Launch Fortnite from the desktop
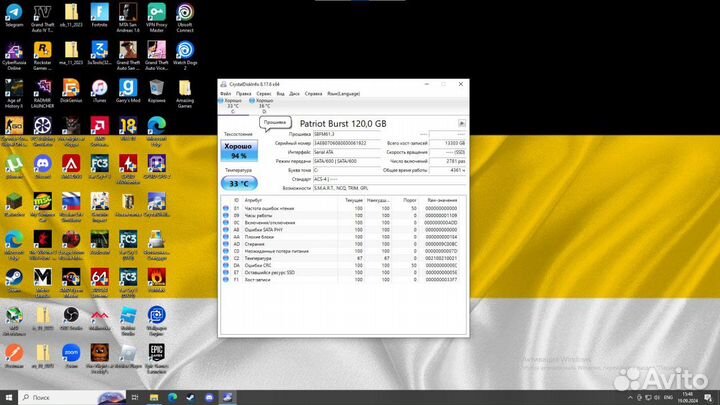720x405 pixels. pos(99,14)
